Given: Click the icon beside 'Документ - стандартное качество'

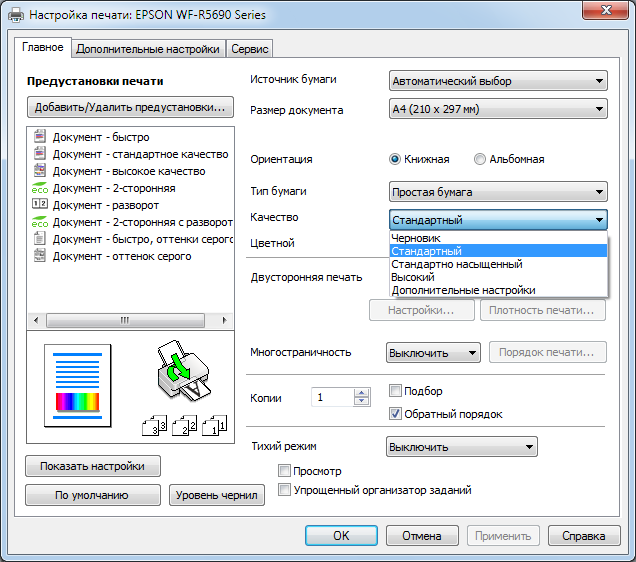Looking at the screenshot, I should (39, 153).
